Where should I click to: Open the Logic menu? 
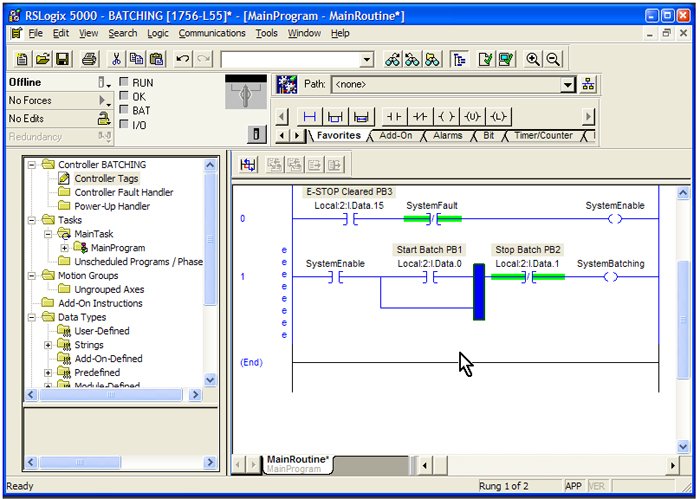pyautogui.click(x=158, y=33)
